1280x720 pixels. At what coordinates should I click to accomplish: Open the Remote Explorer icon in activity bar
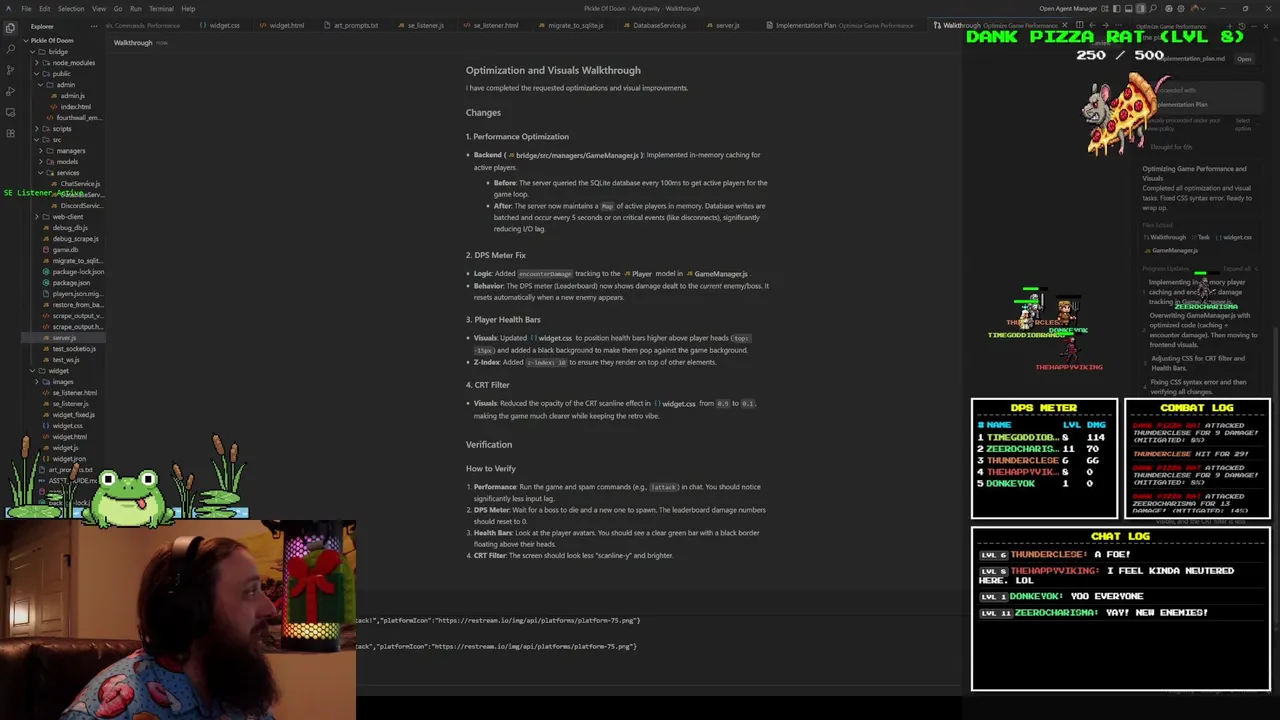(10, 112)
